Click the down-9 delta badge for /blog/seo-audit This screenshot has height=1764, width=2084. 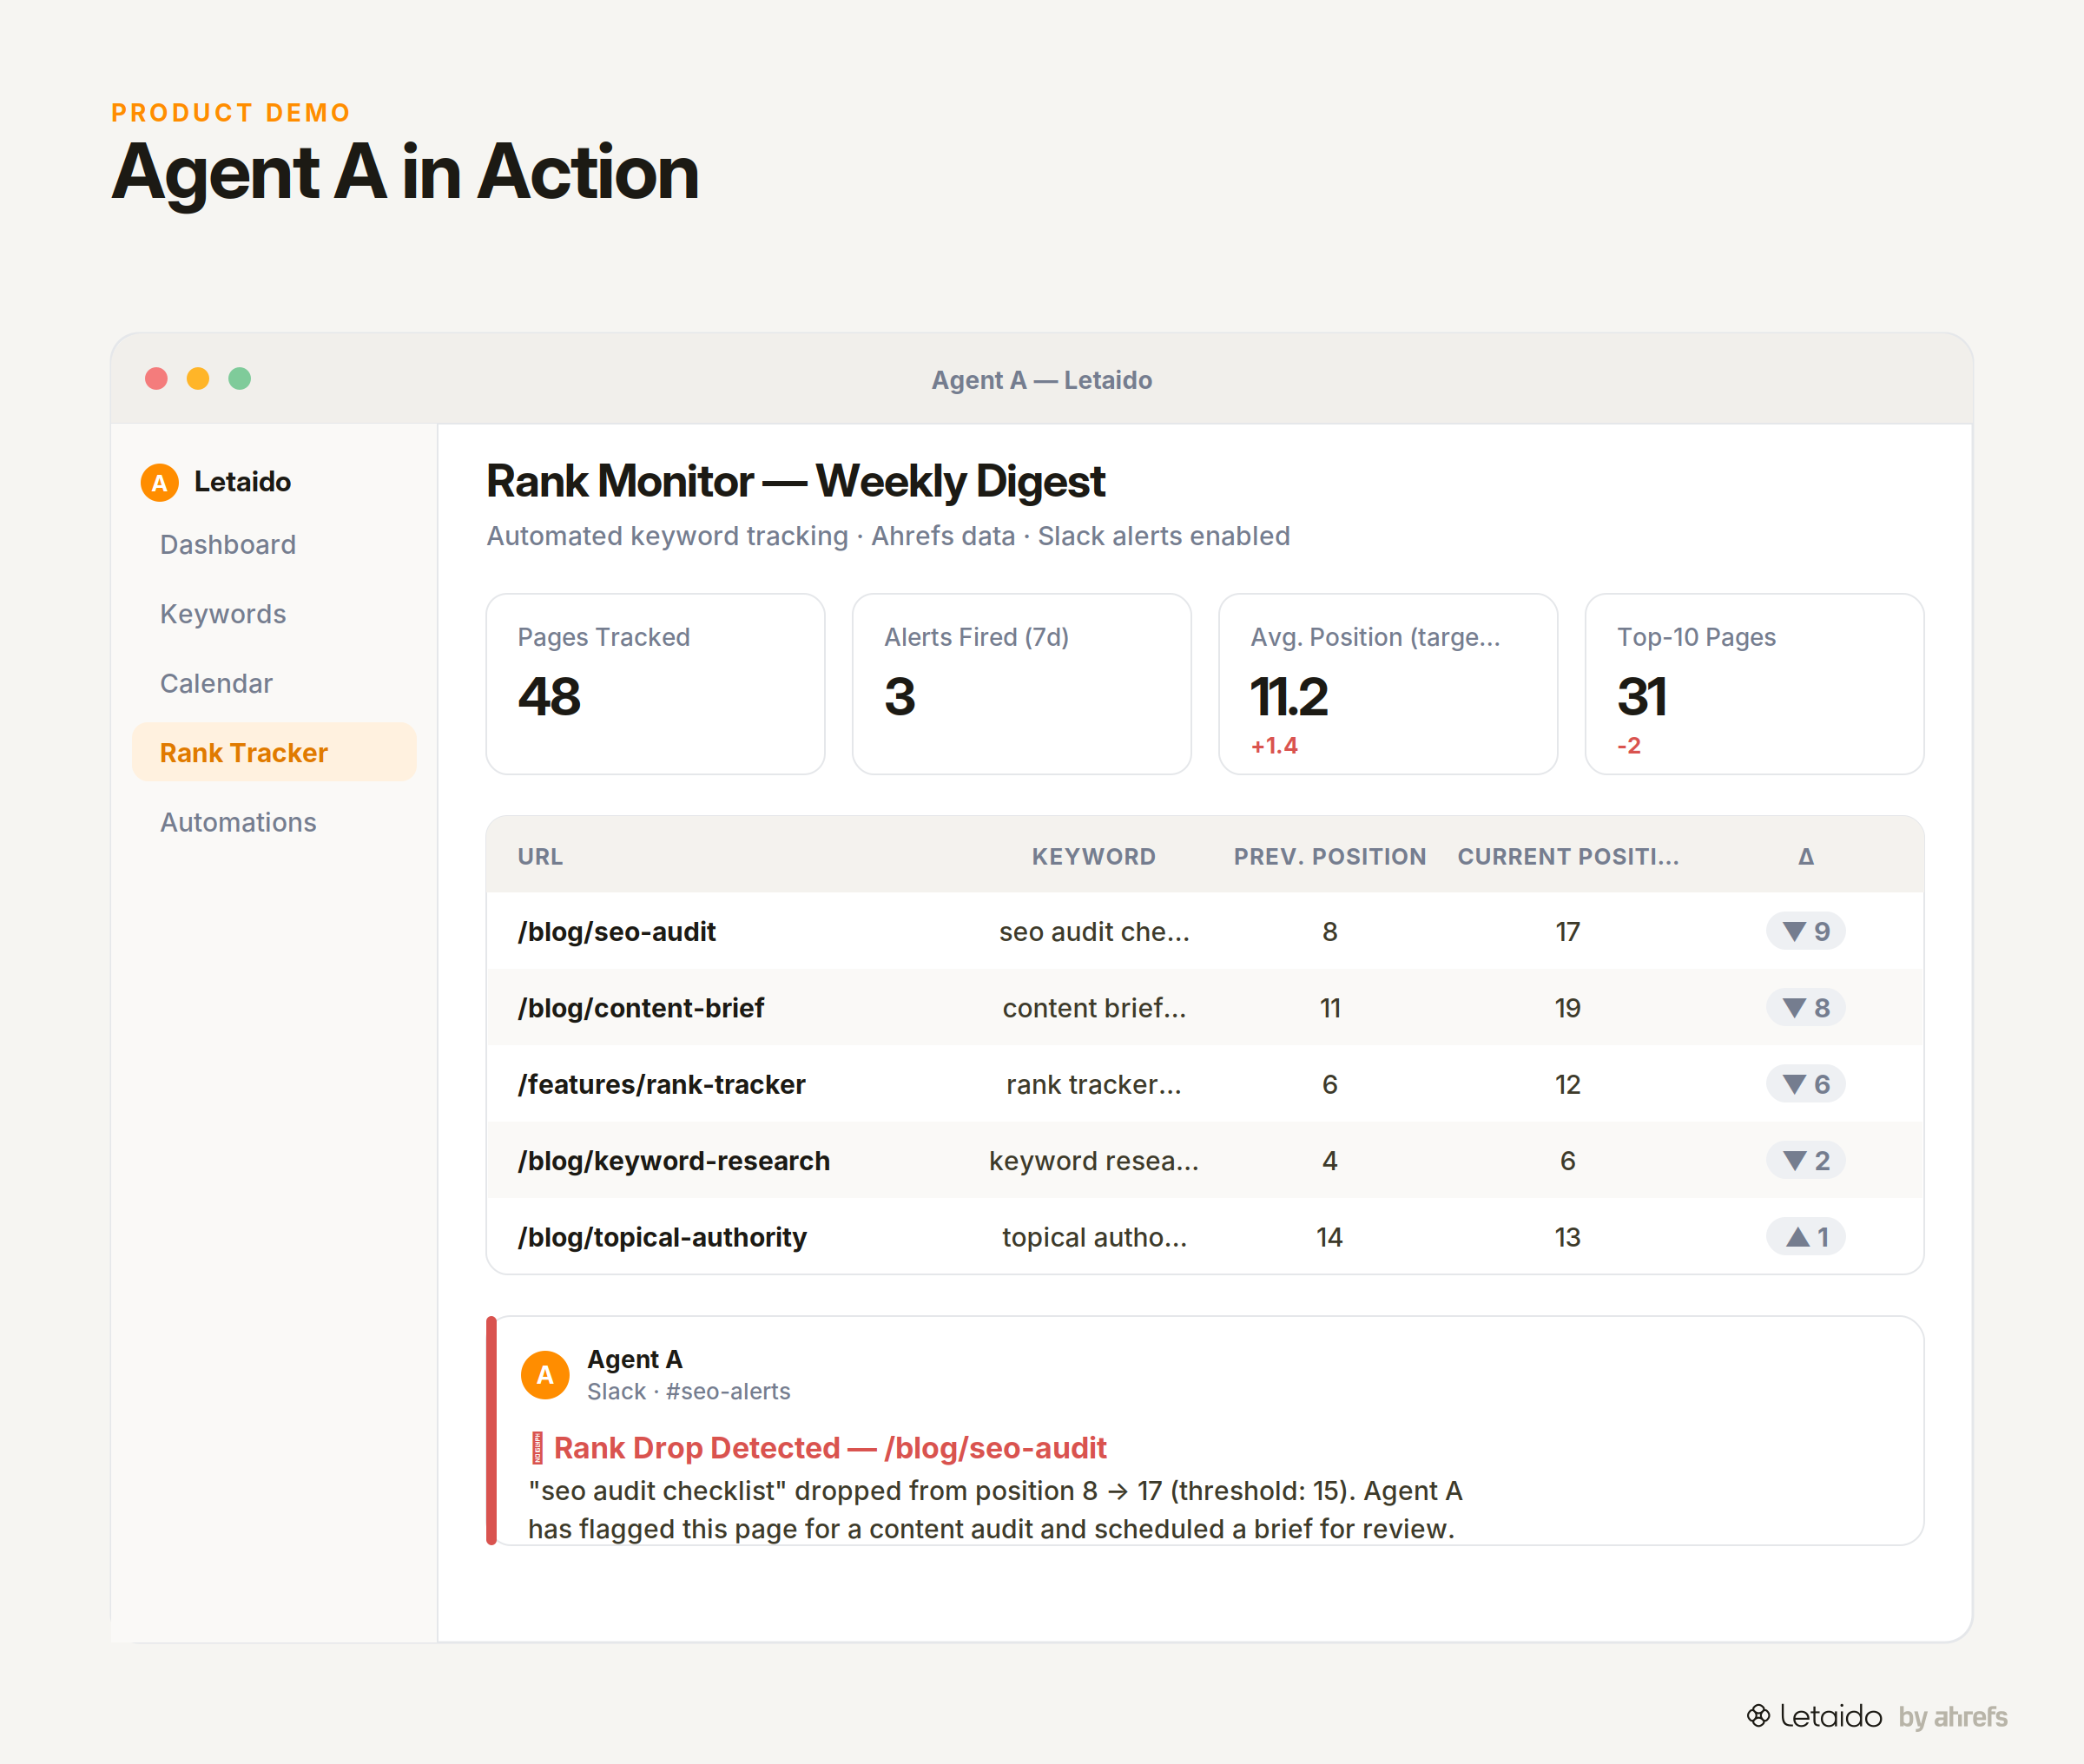(1805, 932)
